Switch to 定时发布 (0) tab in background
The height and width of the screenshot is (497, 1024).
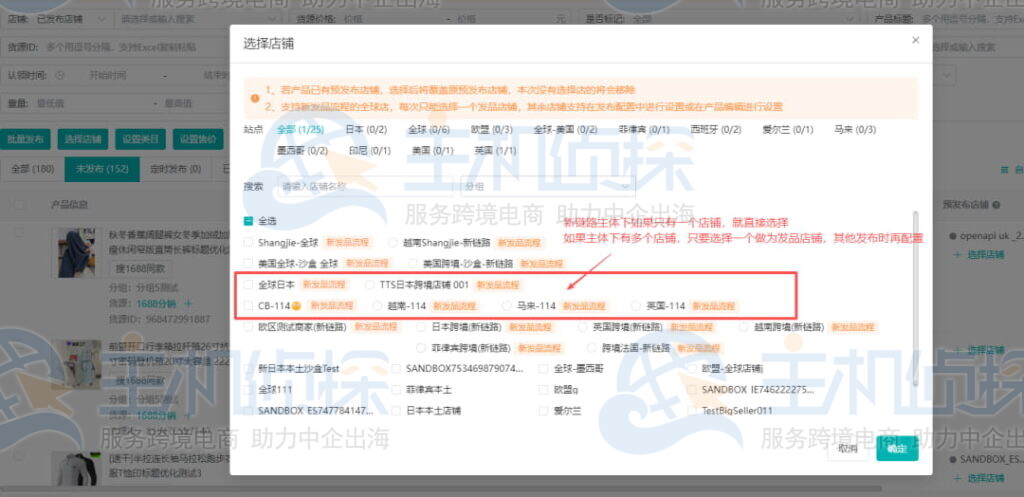176,169
